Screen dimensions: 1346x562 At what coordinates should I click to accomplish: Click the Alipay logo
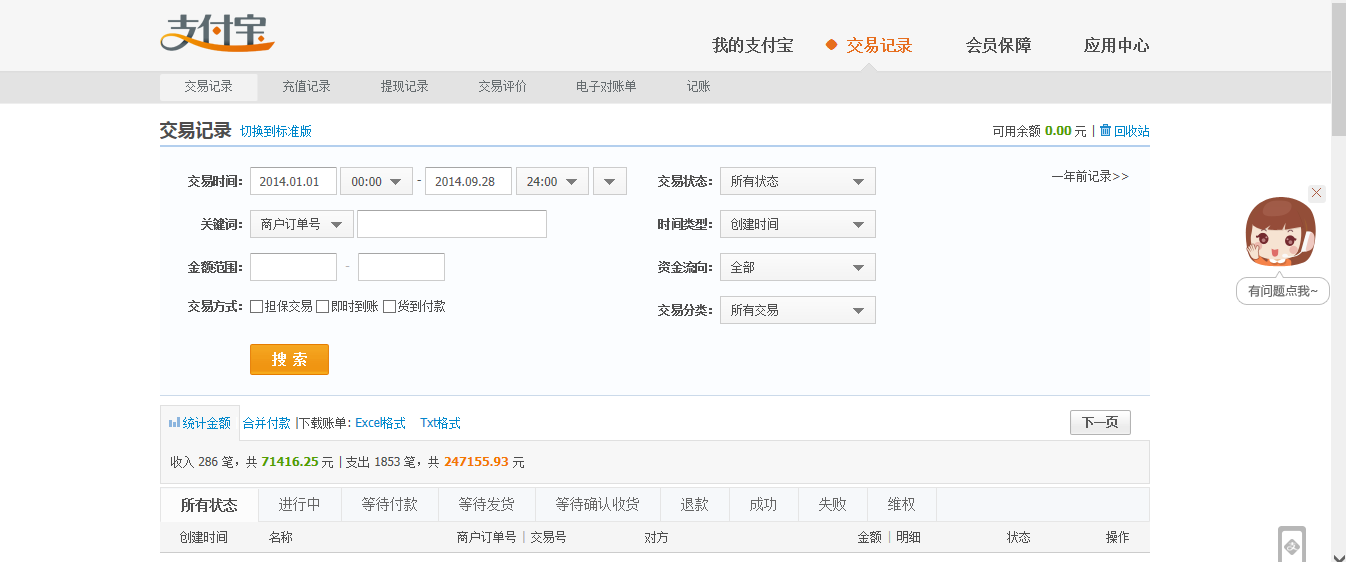pyautogui.click(x=216, y=32)
